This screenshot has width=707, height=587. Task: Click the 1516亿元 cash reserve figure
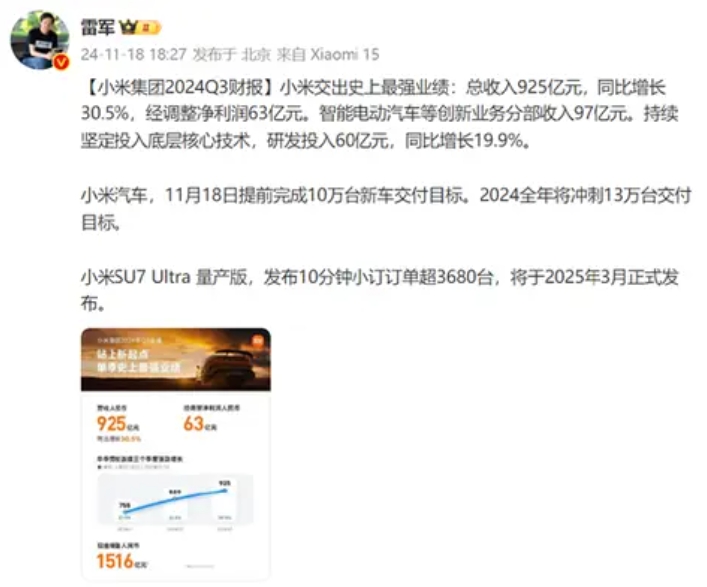[122, 562]
